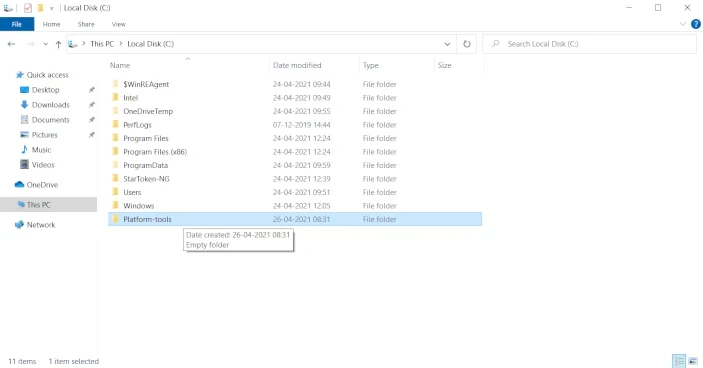Select the Program Files folder

295,138
